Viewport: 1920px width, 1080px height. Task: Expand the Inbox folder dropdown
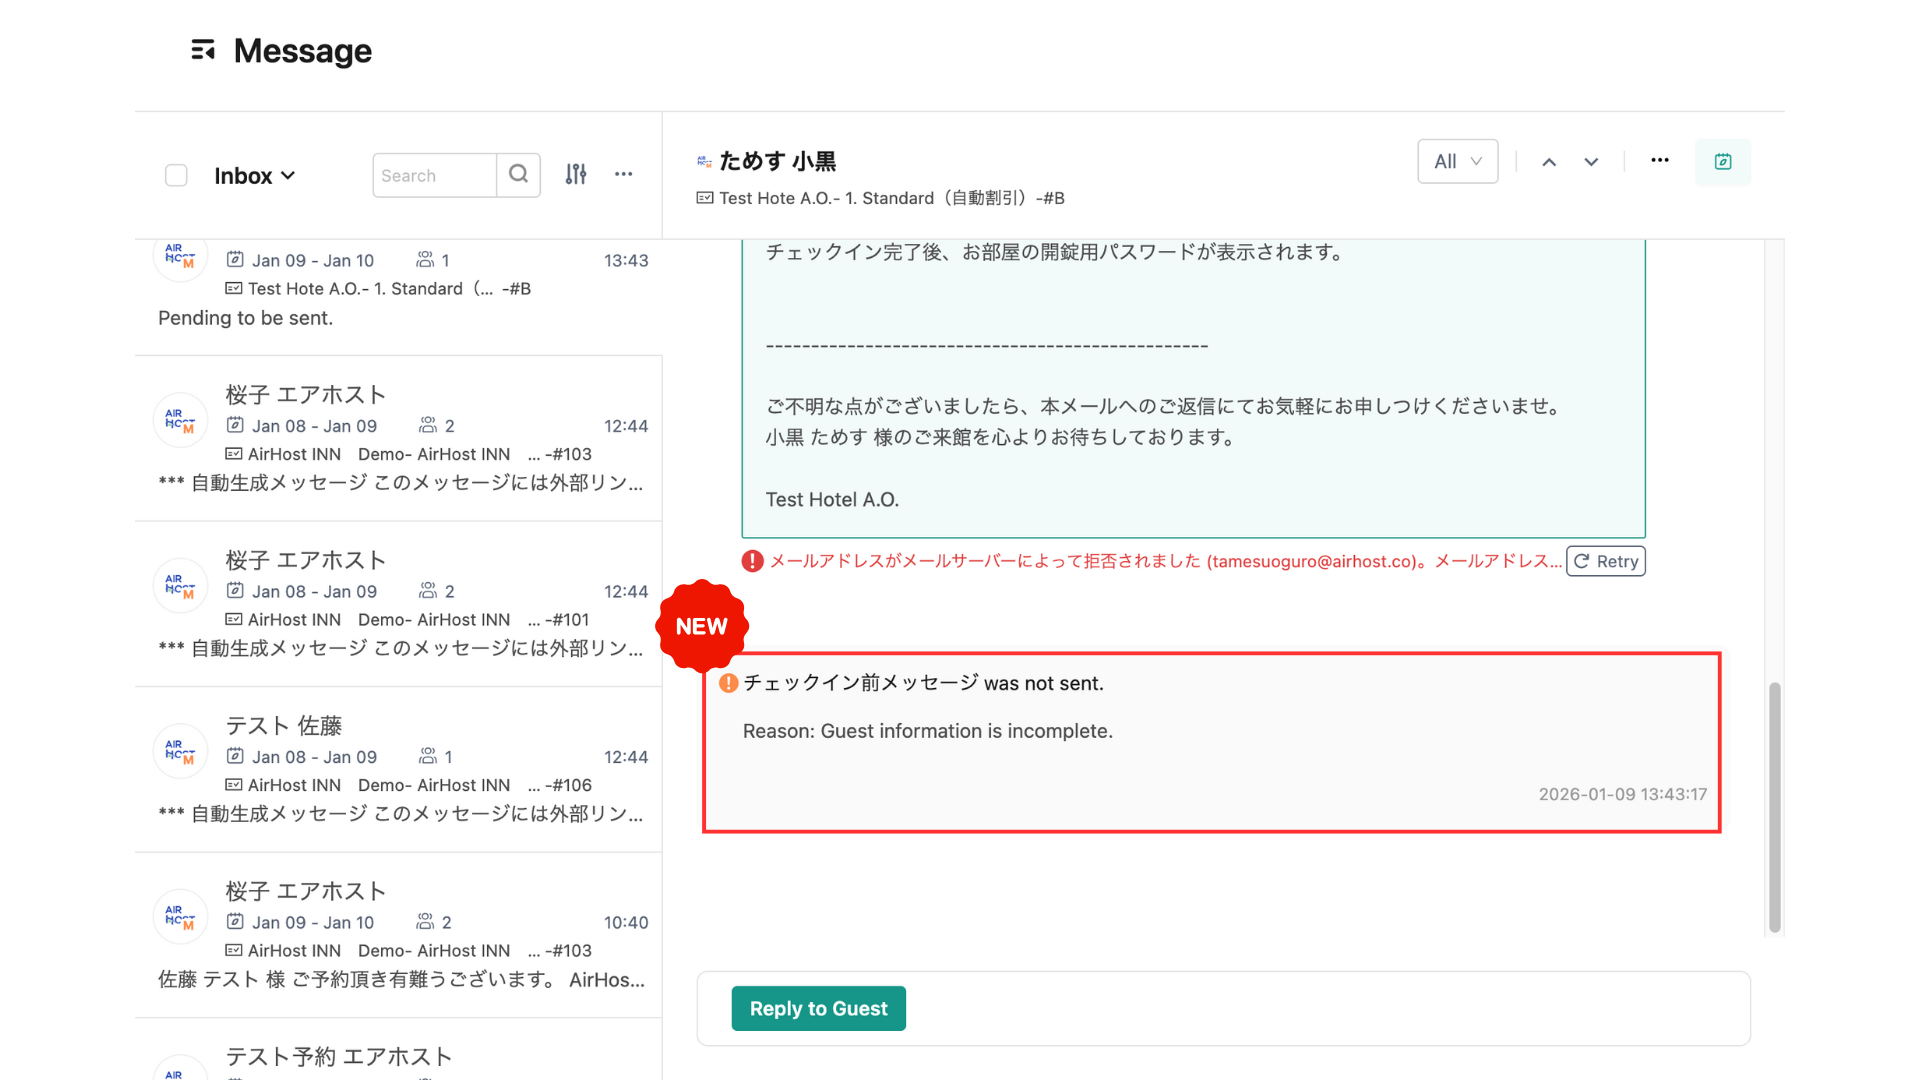tap(254, 175)
